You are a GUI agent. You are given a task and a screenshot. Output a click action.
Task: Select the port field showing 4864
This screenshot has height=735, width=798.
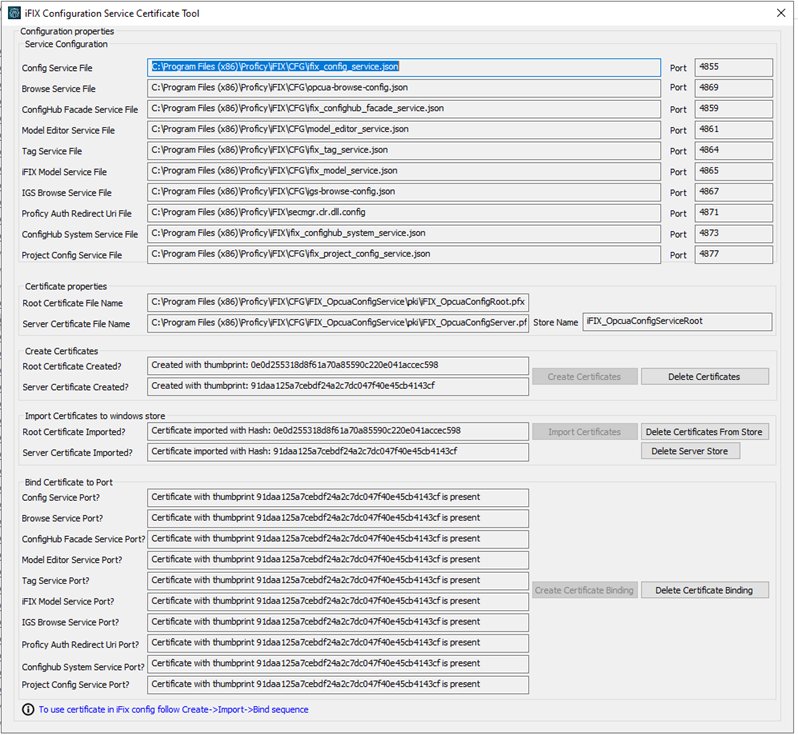coord(733,151)
